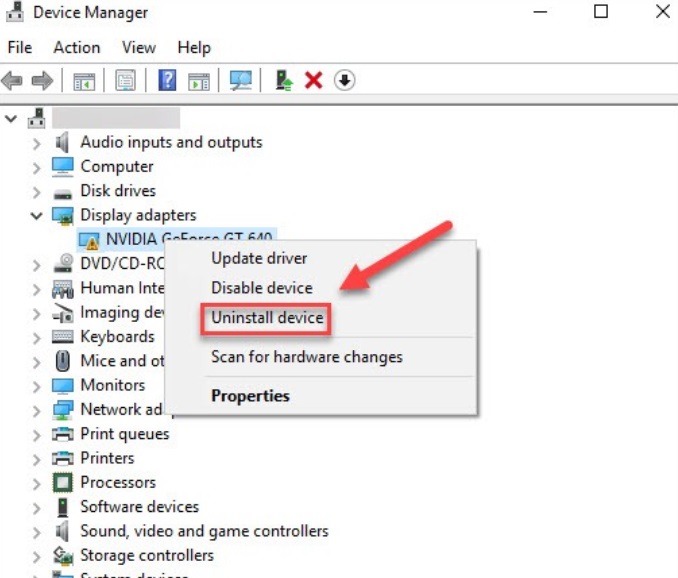
Task: Click the blue Help toolbar icon
Action: click(167, 81)
